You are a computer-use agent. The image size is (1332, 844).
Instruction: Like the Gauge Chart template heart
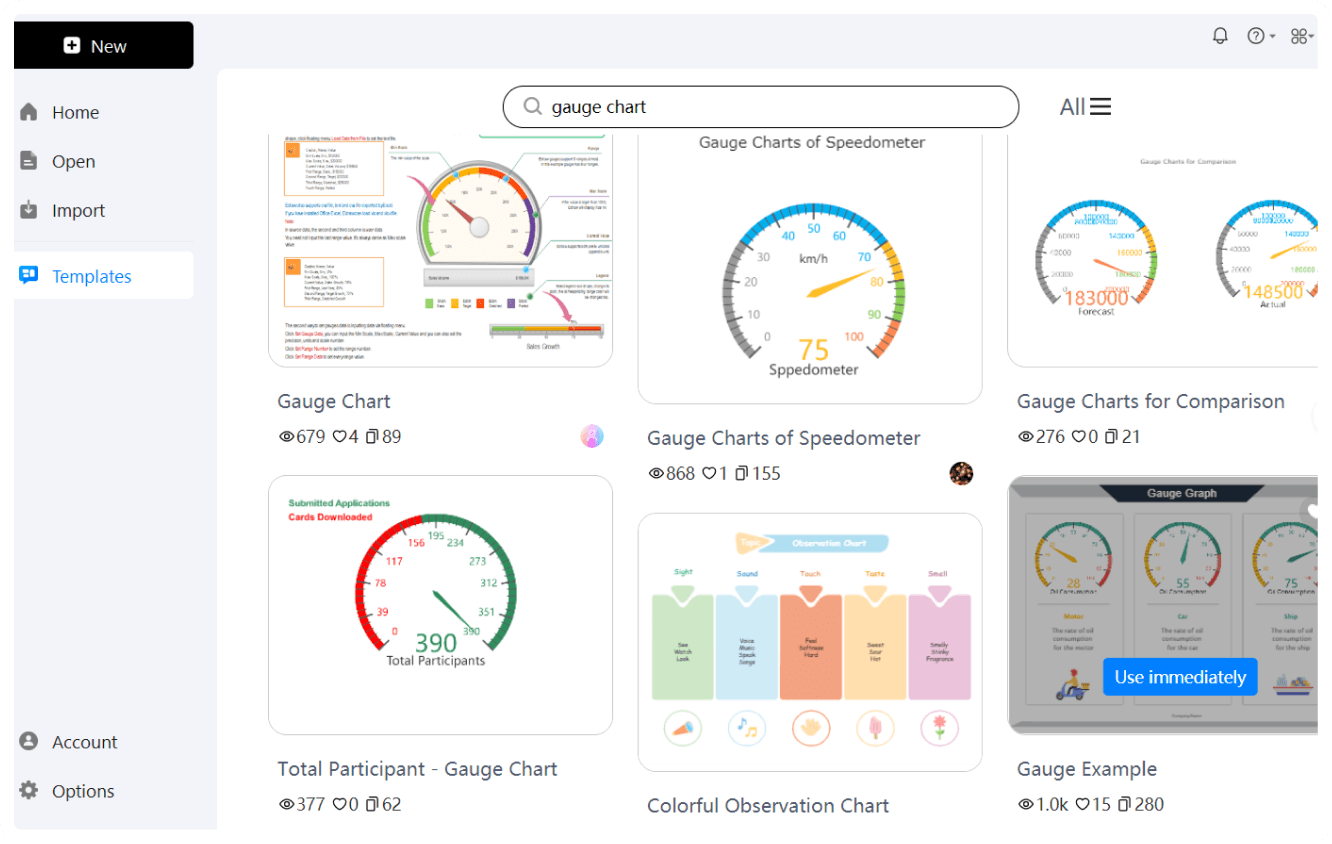click(339, 437)
